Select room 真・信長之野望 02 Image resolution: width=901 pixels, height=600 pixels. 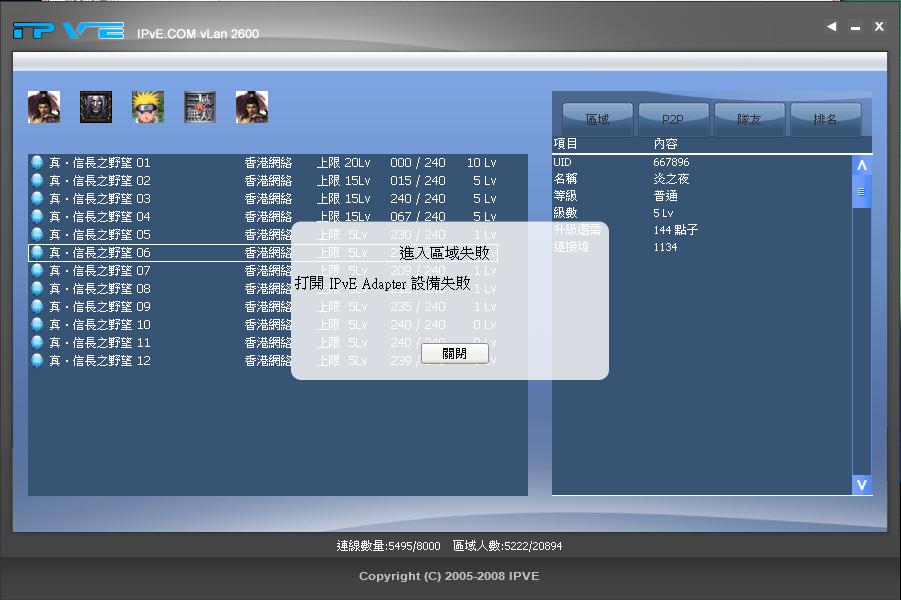click(x=263, y=180)
